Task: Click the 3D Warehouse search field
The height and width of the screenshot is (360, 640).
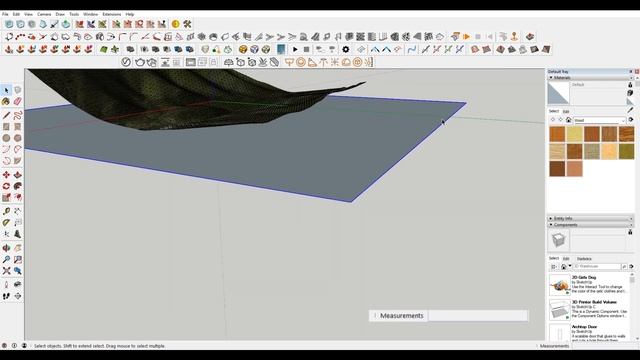Action: coord(597,267)
